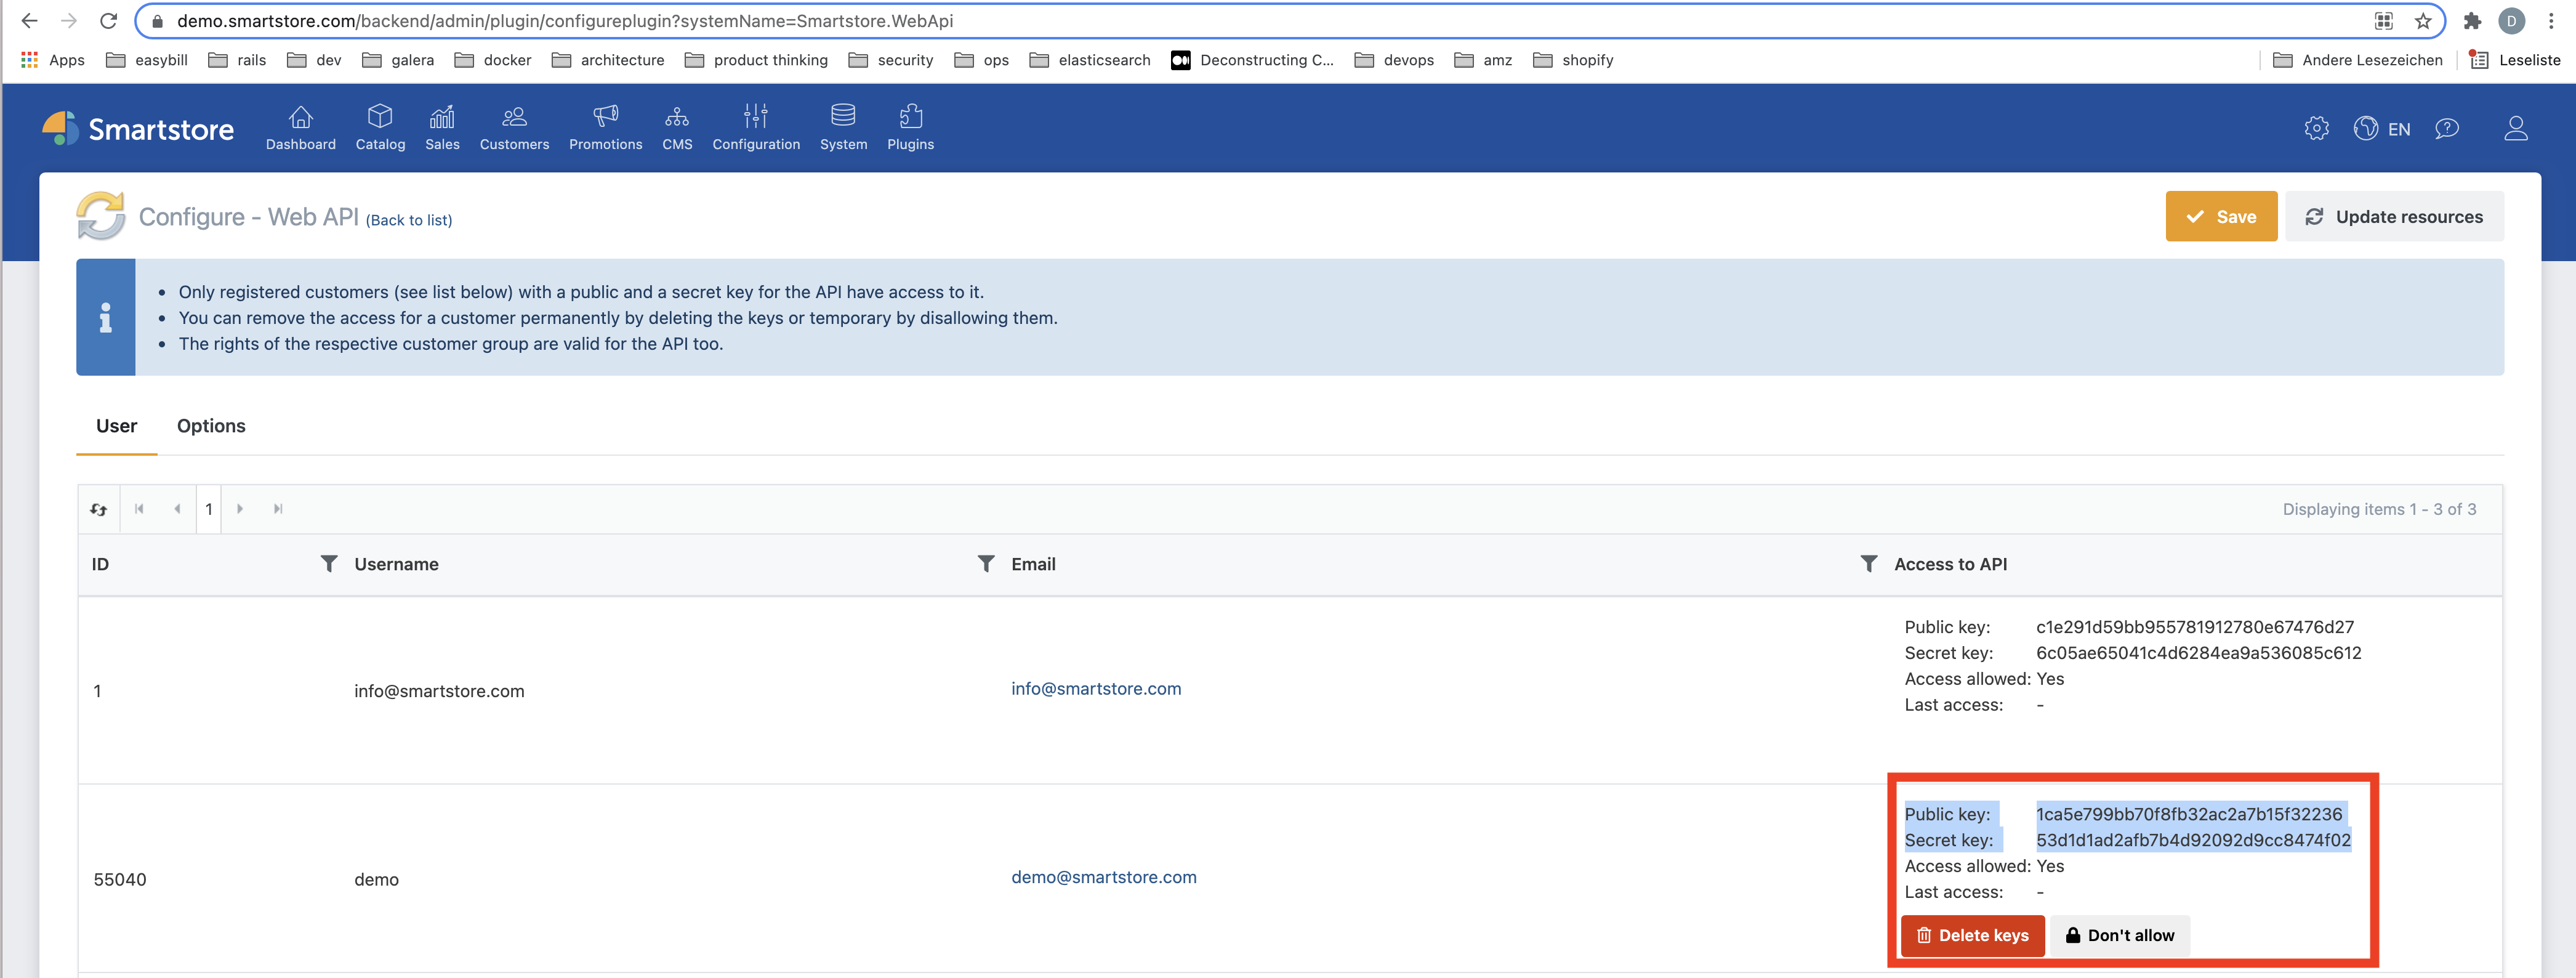Select public key c1e291d59bb955781912780e67476d27
Viewport: 2576px width, 978px height.
click(x=2194, y=627)
